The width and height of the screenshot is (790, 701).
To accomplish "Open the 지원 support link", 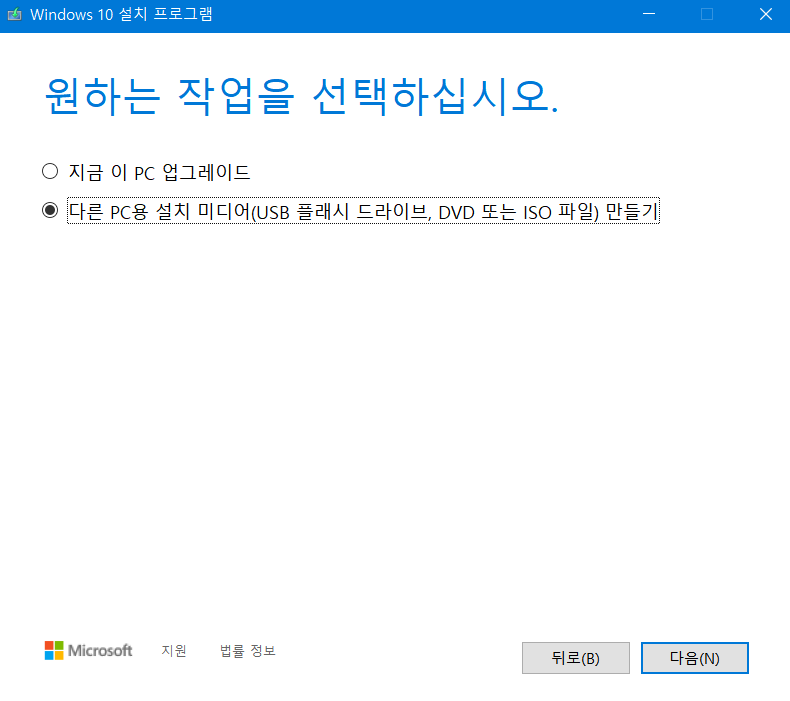I will coord(174,651).
